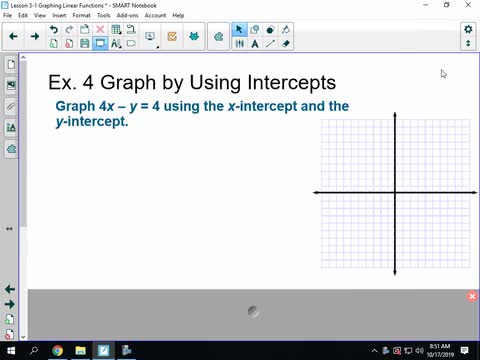Click the Undo arrow in toolbar
This screenshot has width=480, height=360.
(54, 30)
